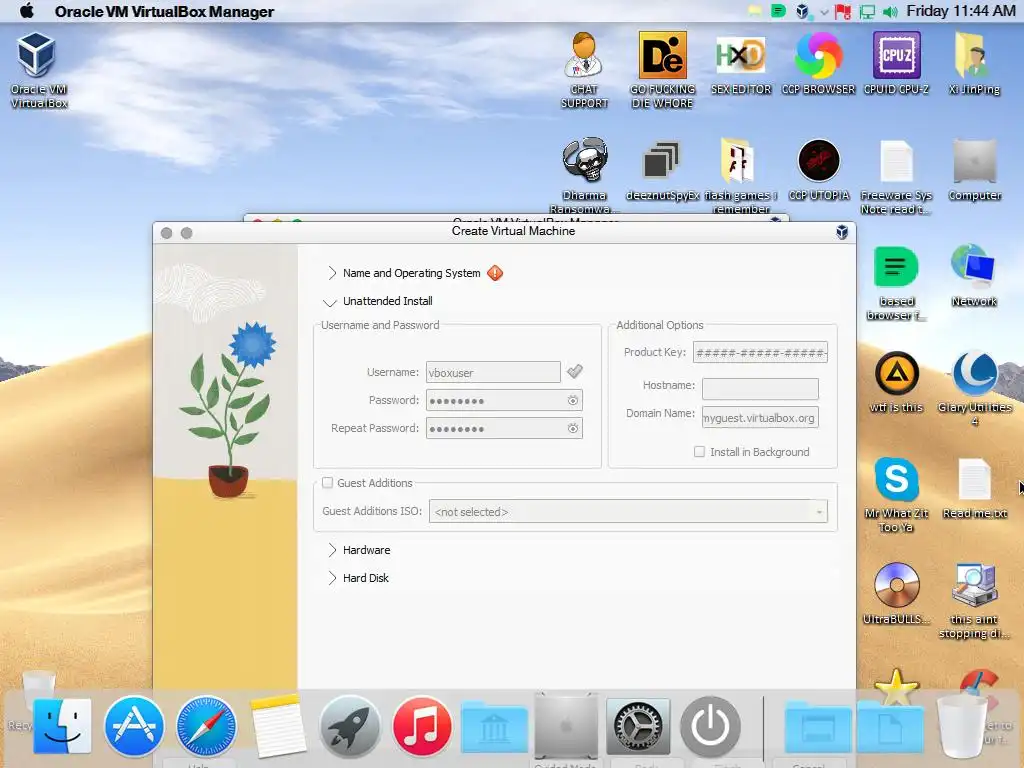Open the App Store dock icon
Image resolution: width=1024 pixels, height=768 pixels.
[134, 726]
